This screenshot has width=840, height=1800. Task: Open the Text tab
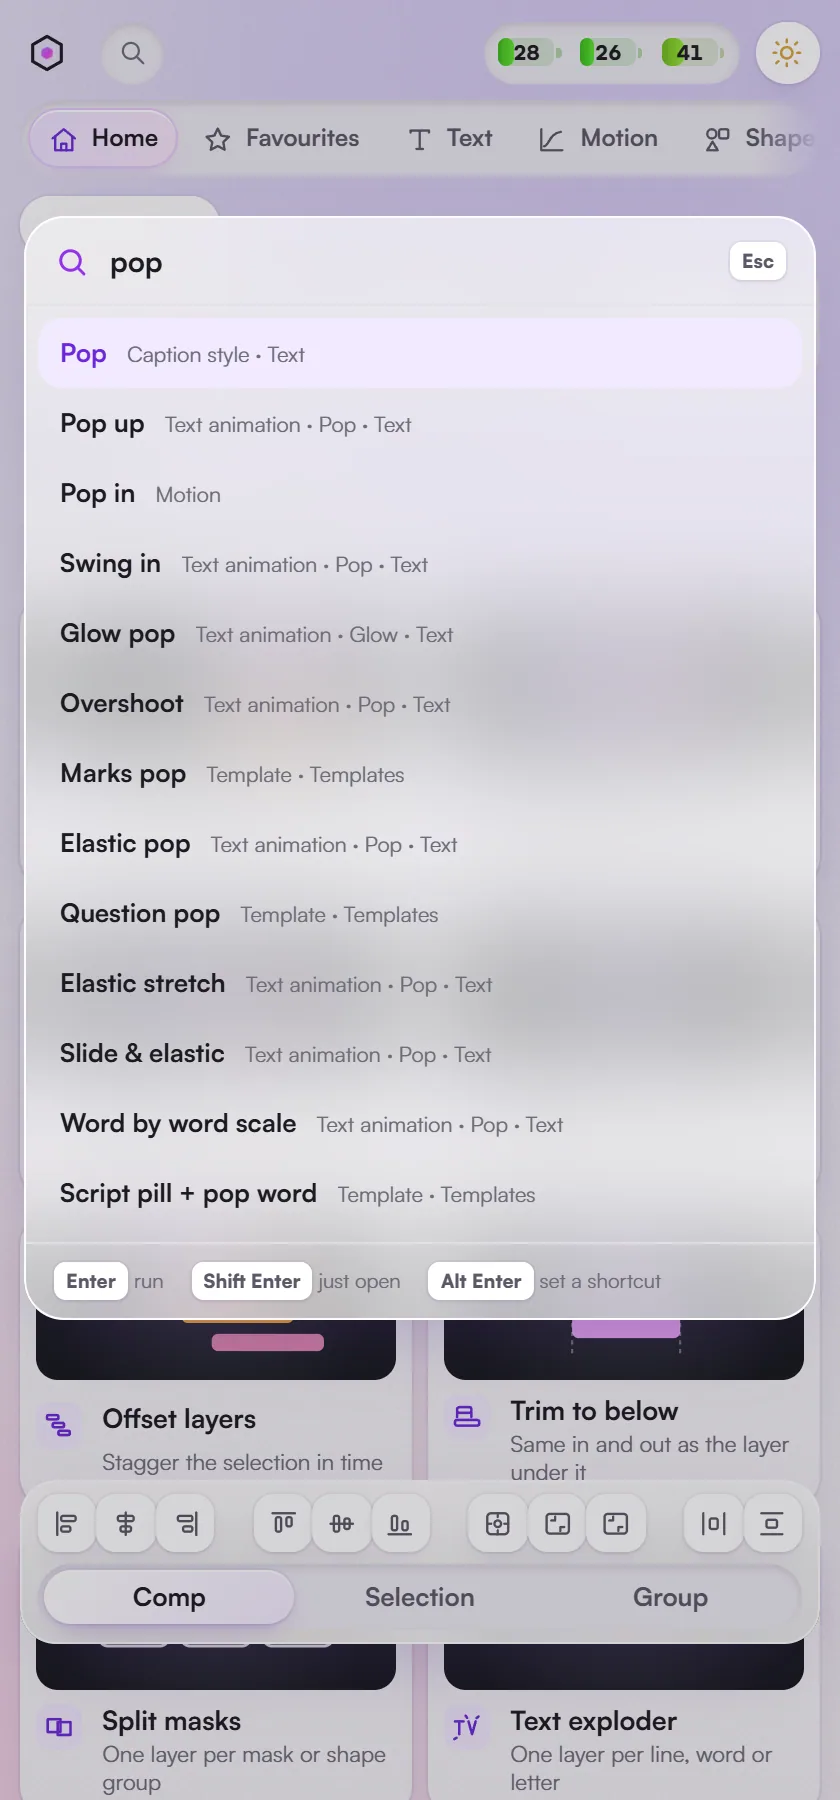(450, 138)
